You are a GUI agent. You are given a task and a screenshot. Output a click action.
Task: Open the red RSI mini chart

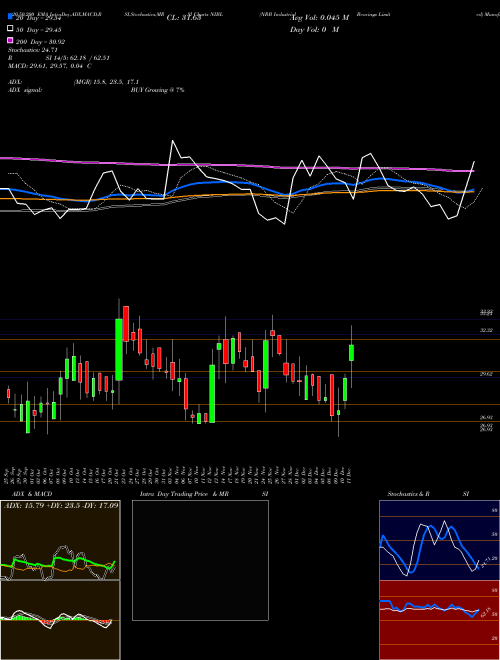coord(439,620)
